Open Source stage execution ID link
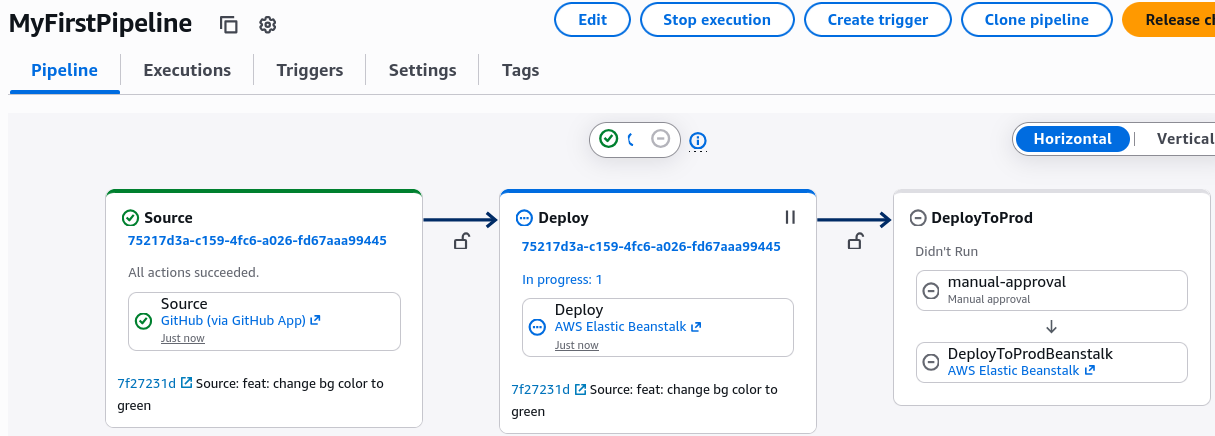Image resolution: width=1215 pixels, height=436 pixels. click(x=257, y=241)
